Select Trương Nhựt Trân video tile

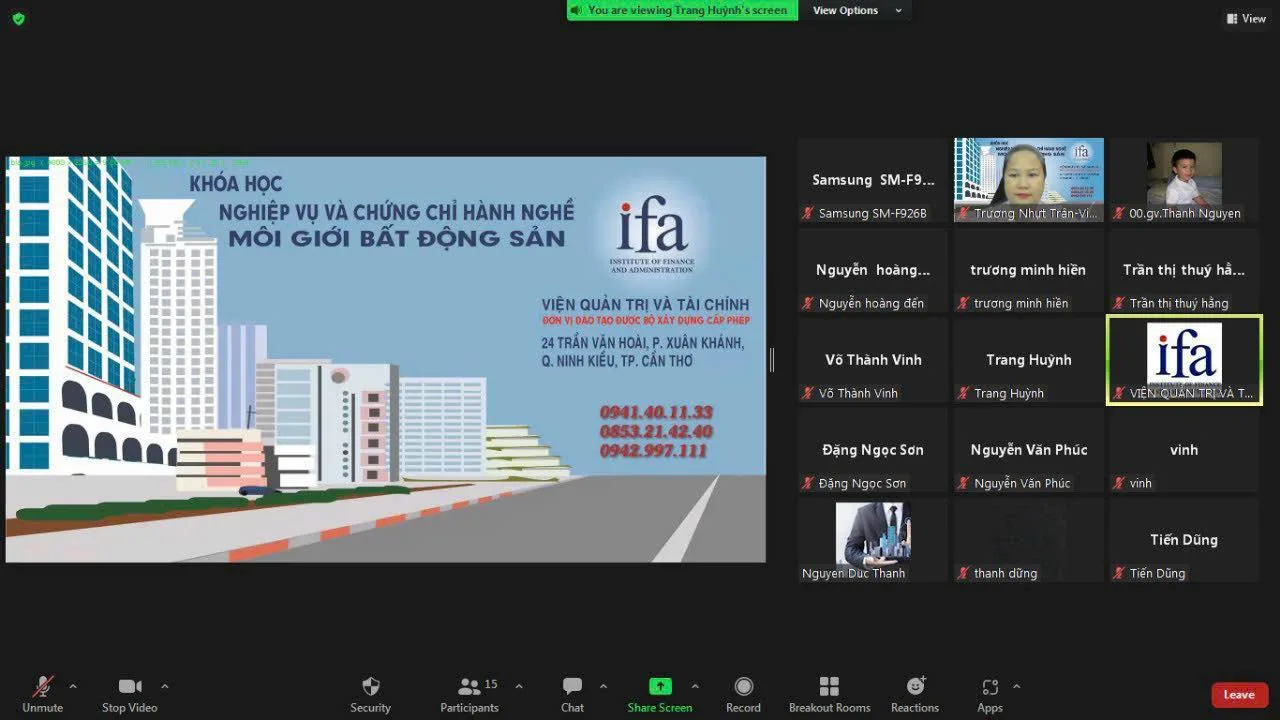[1029, 180]
